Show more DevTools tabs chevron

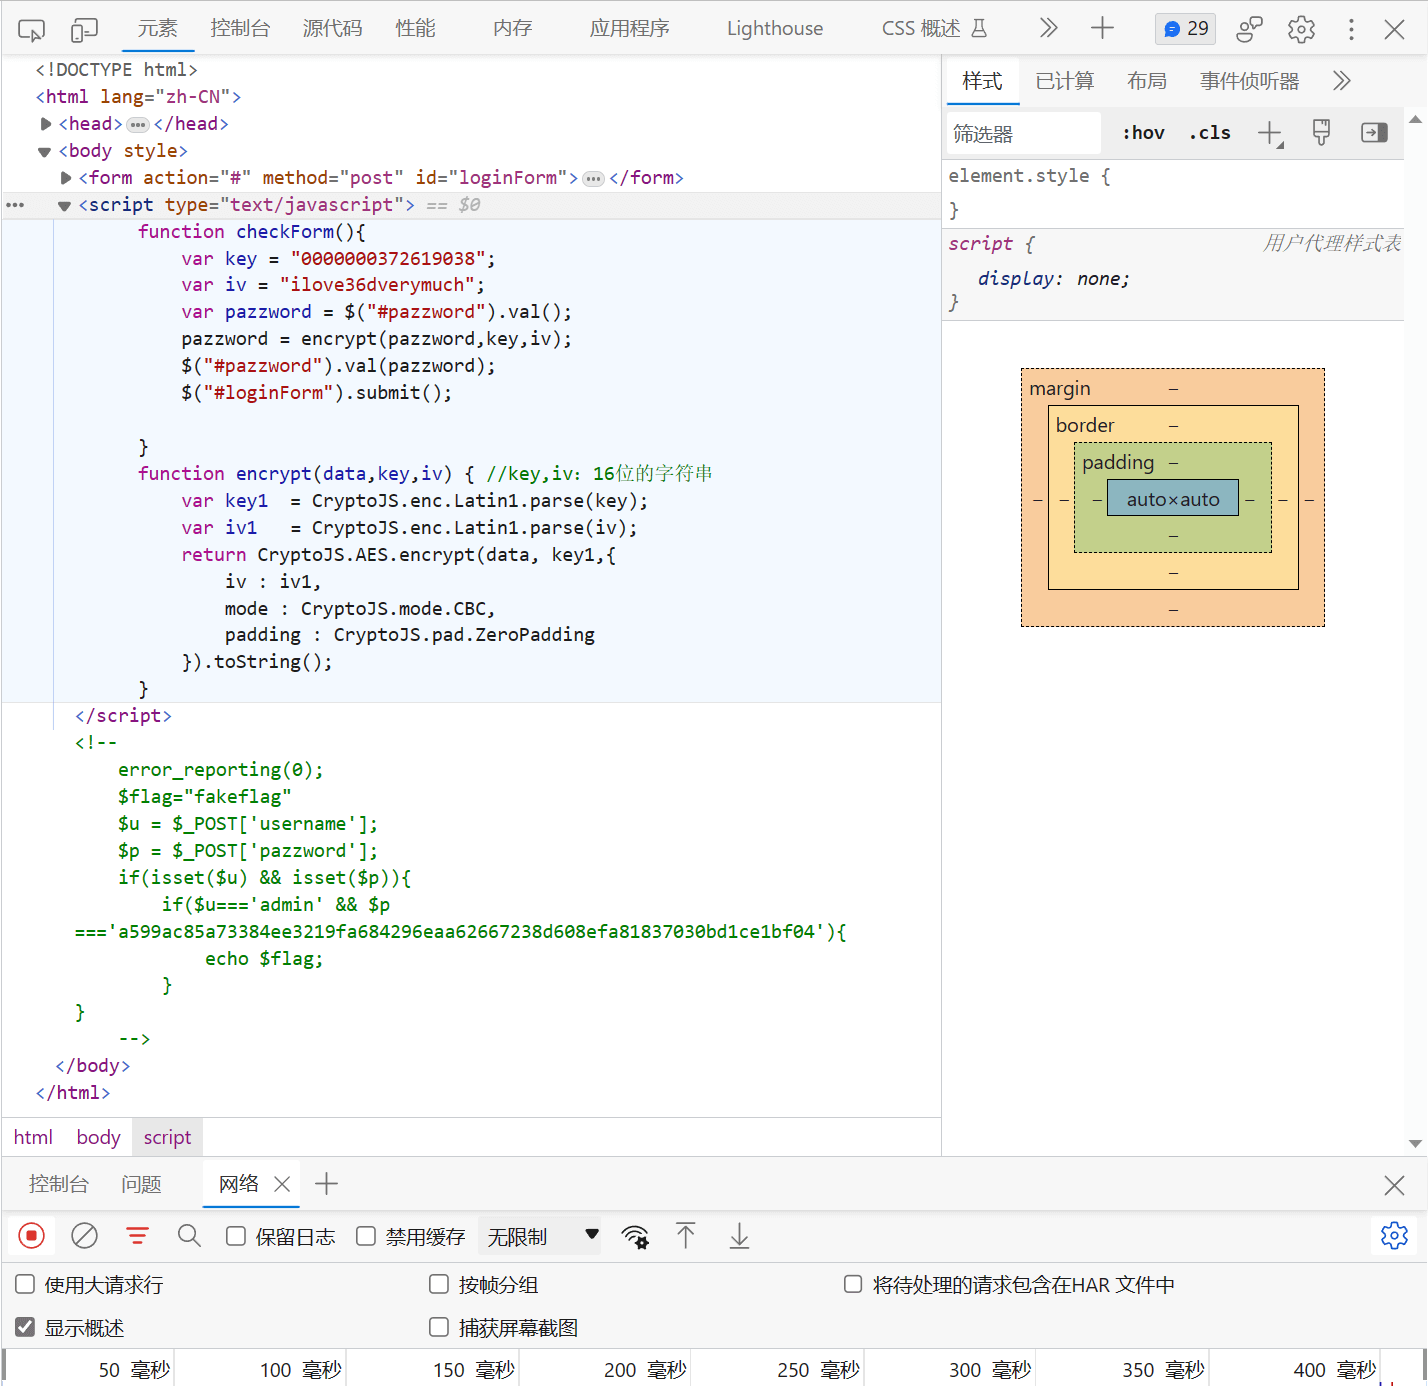(1048, 28)
